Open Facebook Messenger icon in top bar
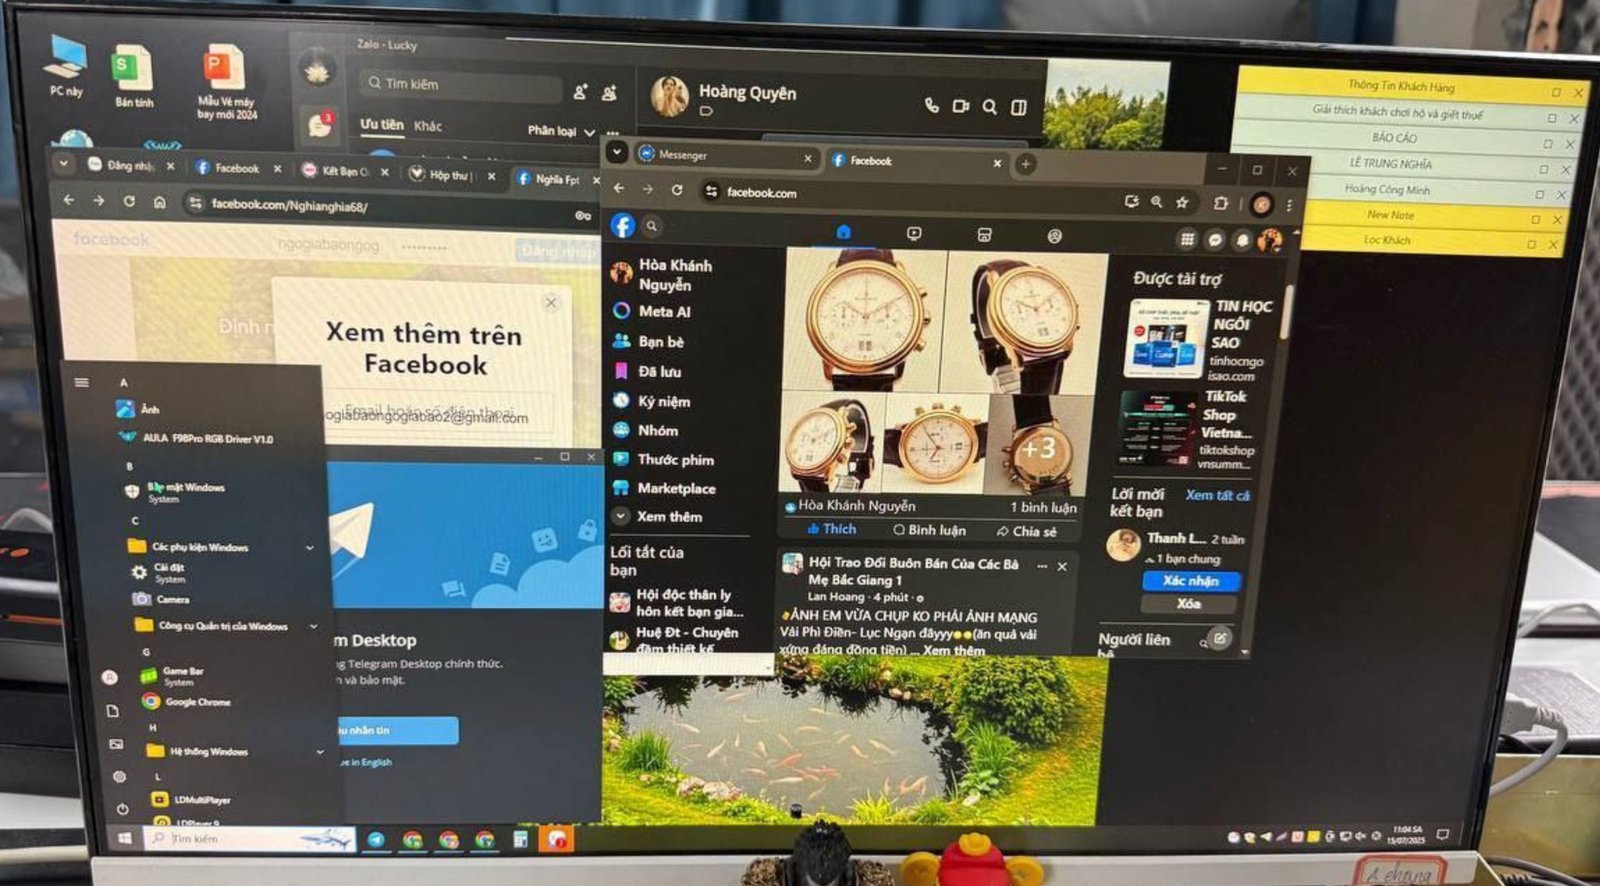The image size is (1600, 886). point(1215,240)
